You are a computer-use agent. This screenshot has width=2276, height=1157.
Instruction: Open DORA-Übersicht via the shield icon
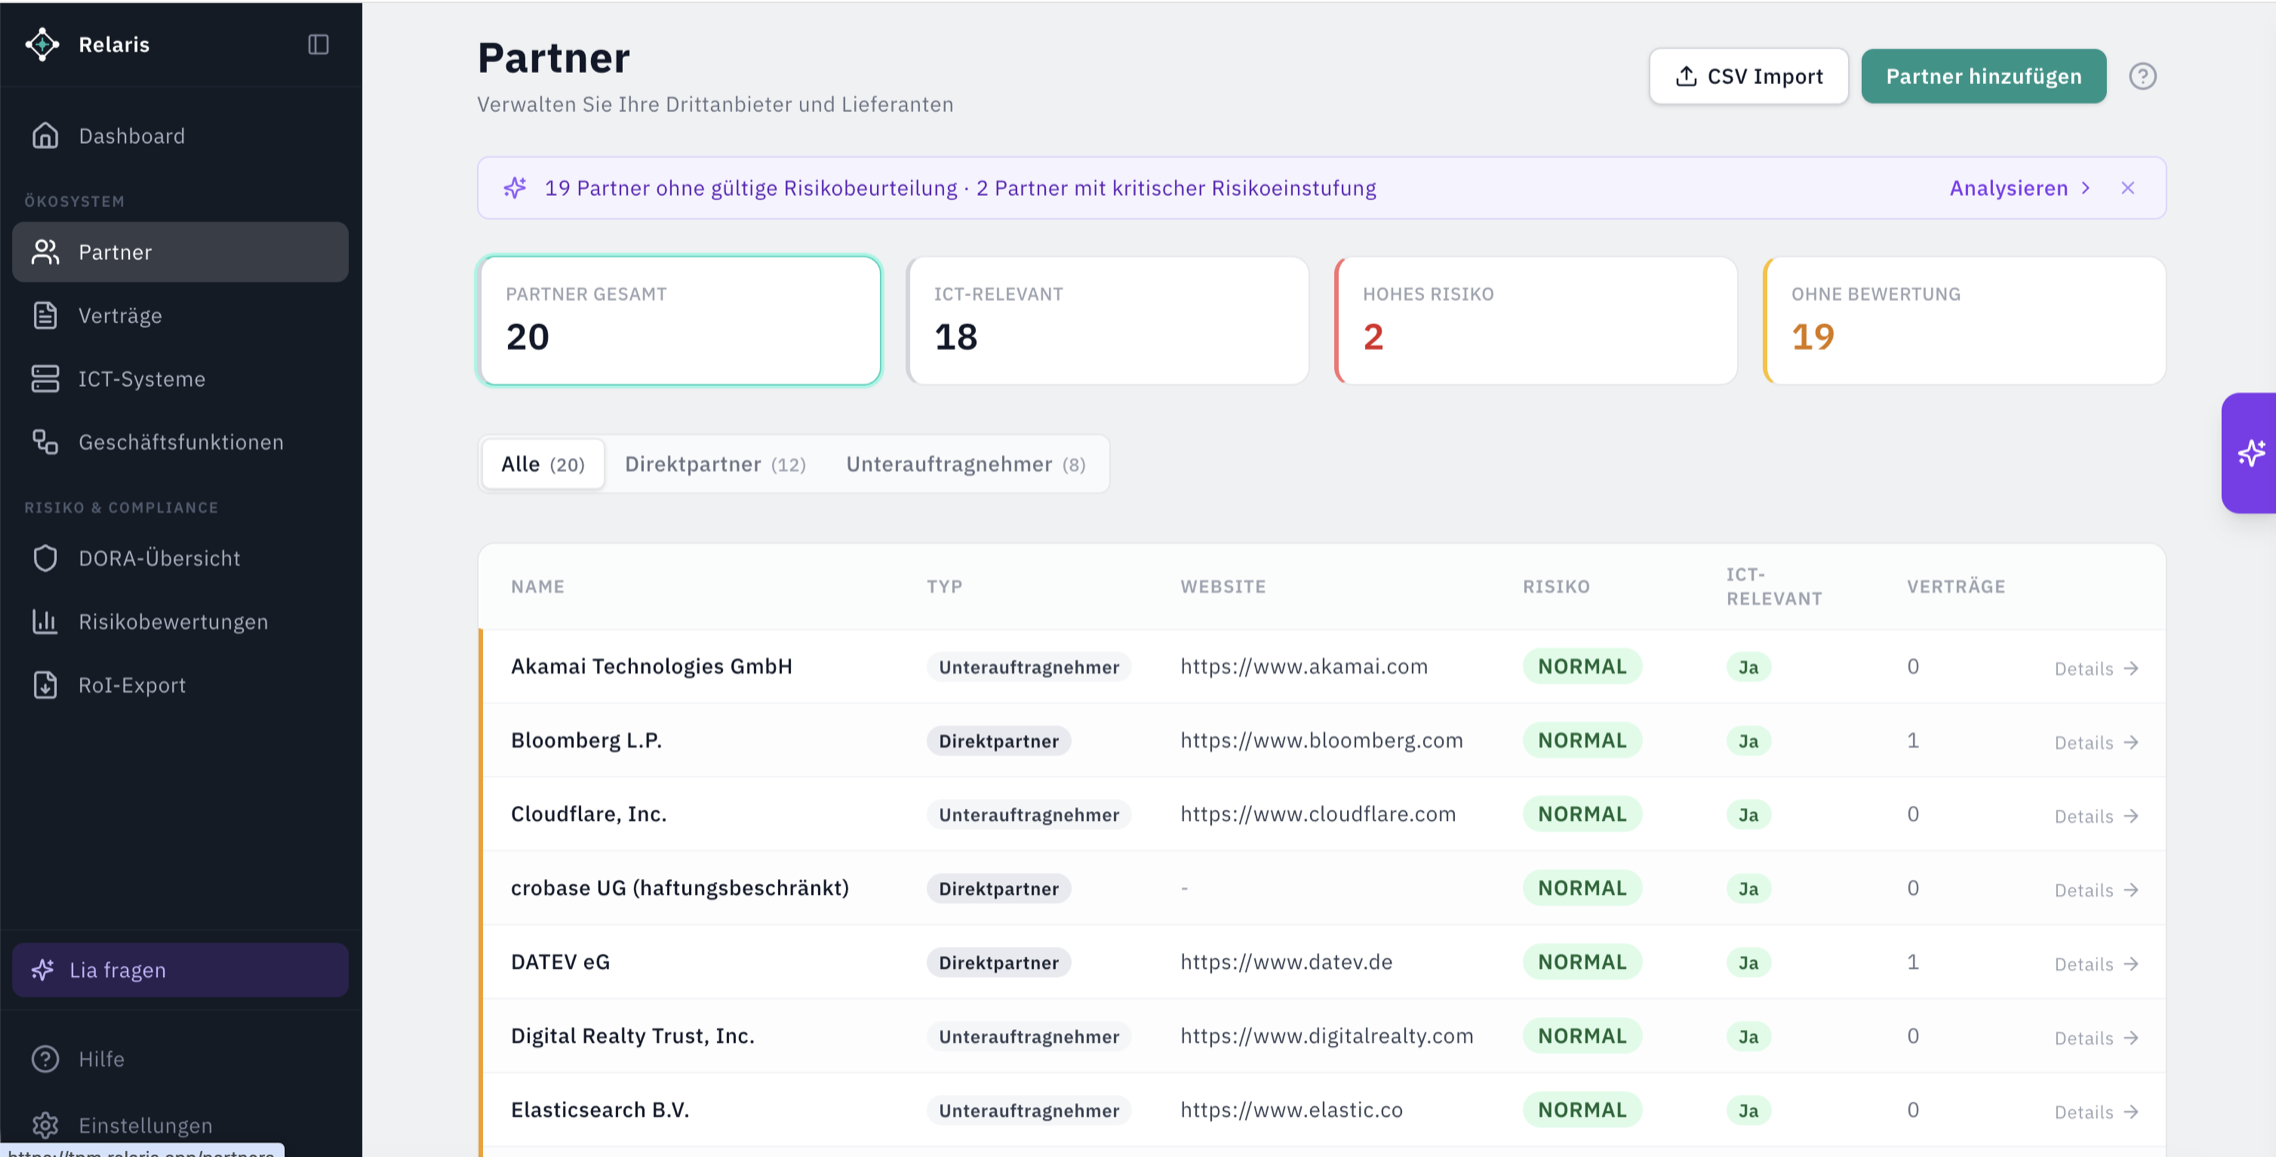(x=45, y=558)
